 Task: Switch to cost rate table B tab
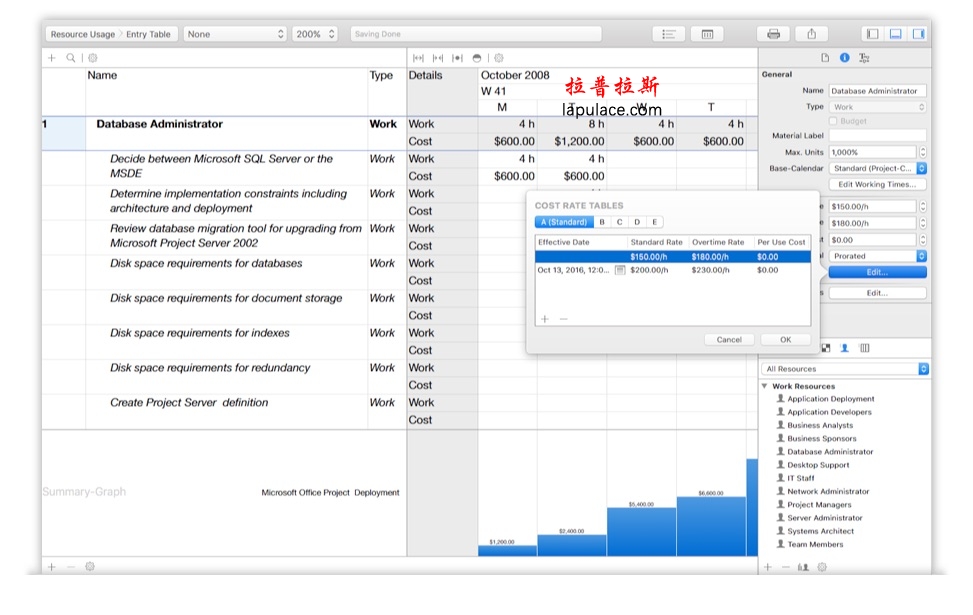pyautogui.click(x=602, y=222)
